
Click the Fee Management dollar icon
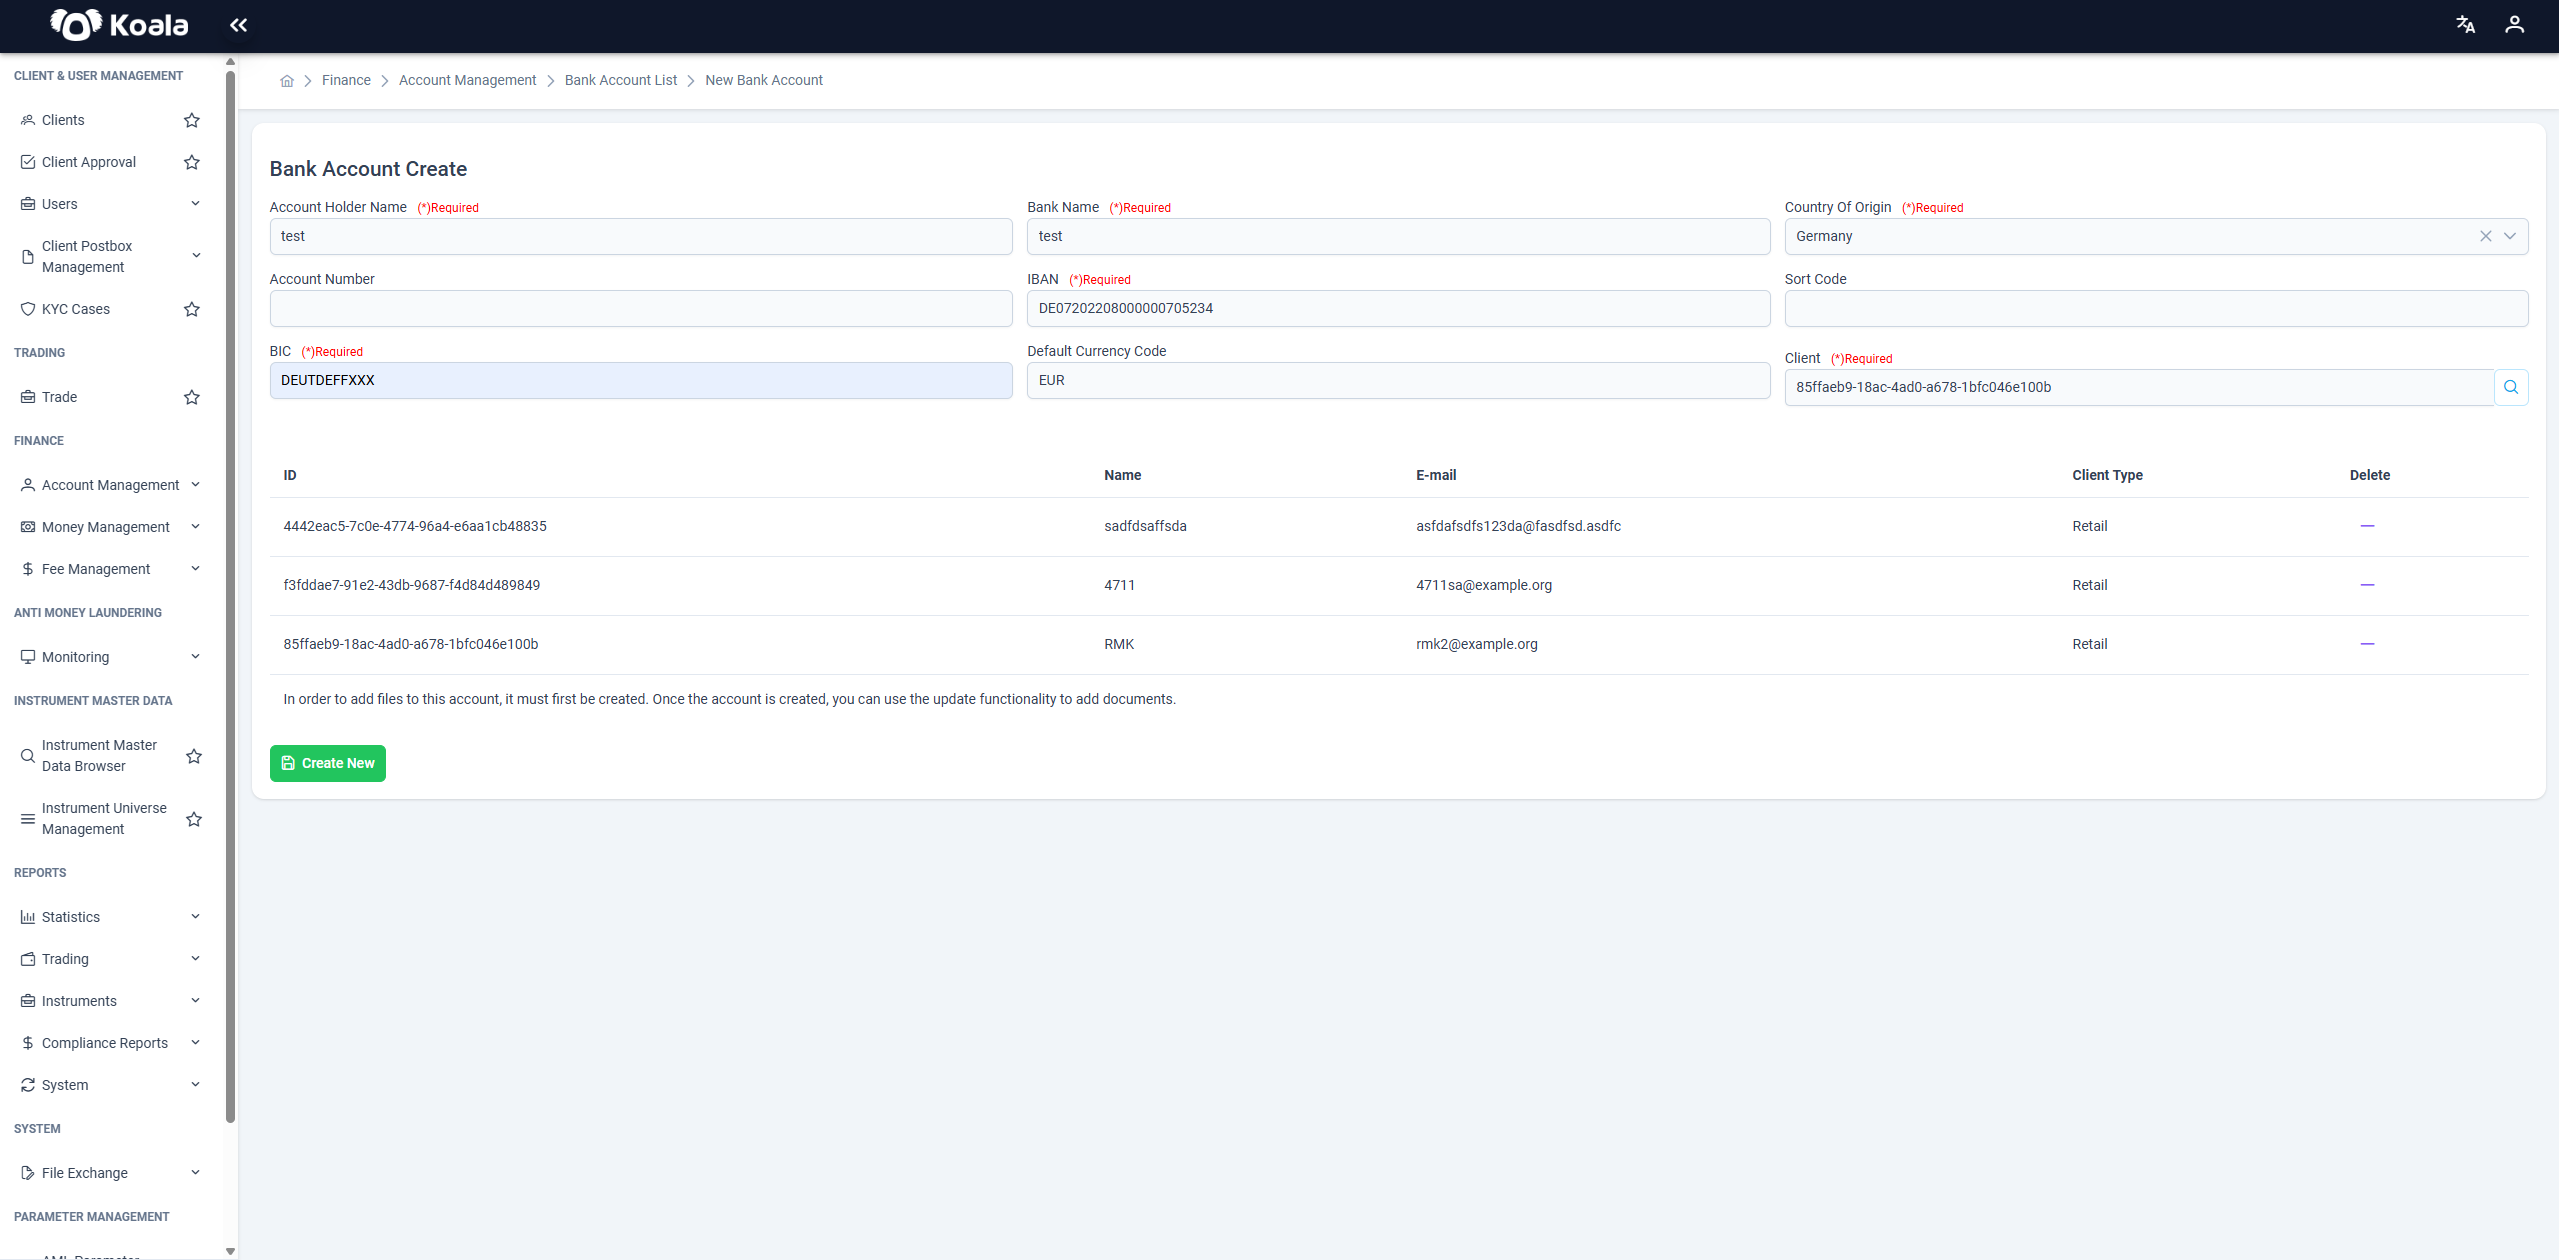pyautogui.click(x=28, y=569)
